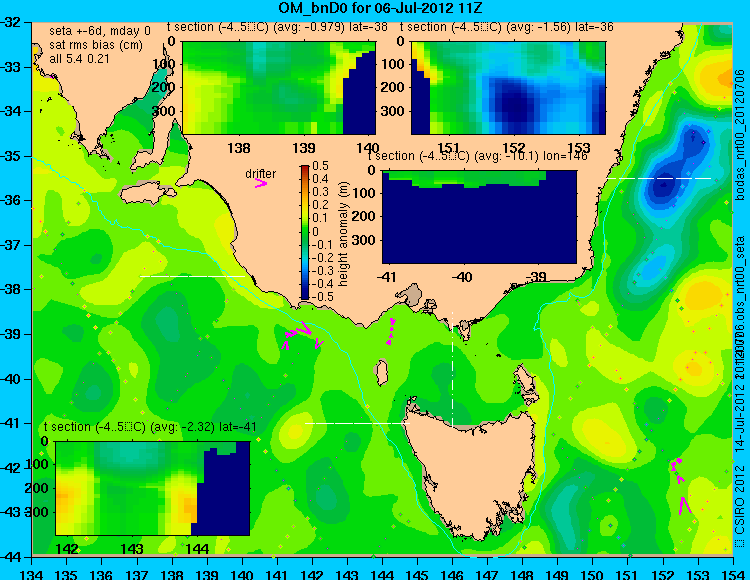Click the 'CSIRO 2012' vertical copyright text
The width and height of the screenshot is (750, 580).
coord(740,499)
